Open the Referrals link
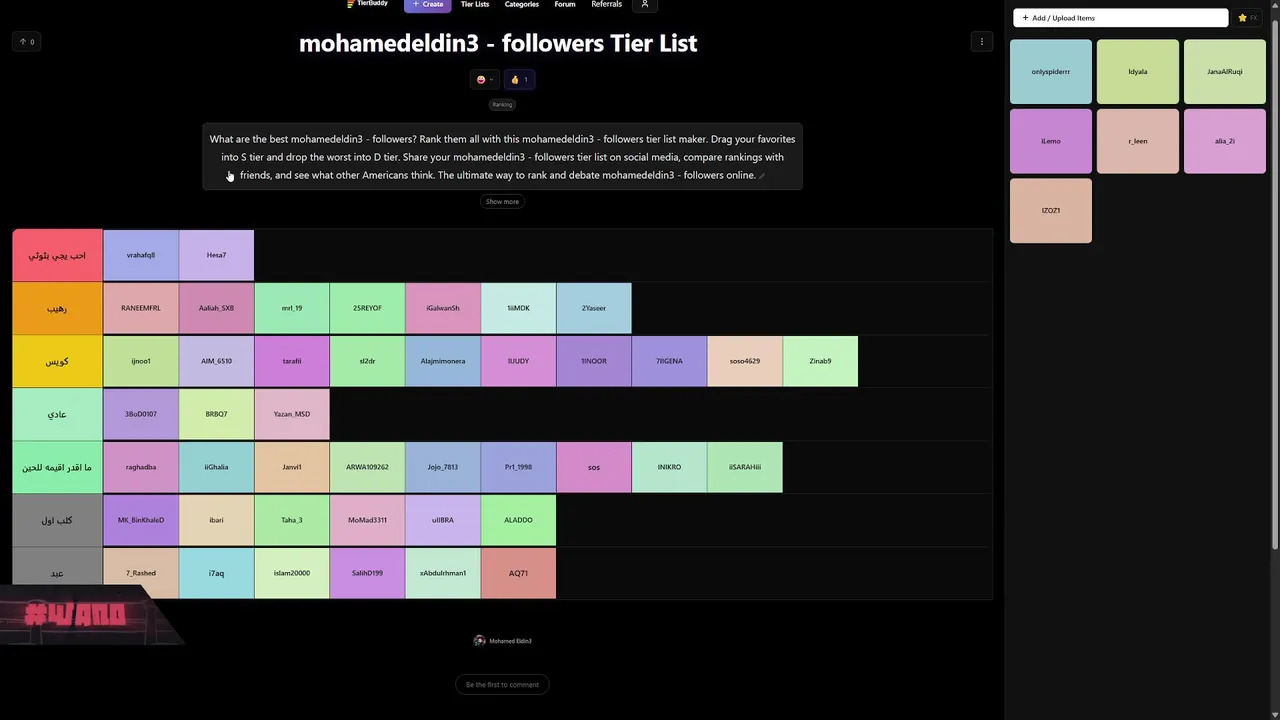The height and width of the screenshot is (720, 1280). coord(606,5)
